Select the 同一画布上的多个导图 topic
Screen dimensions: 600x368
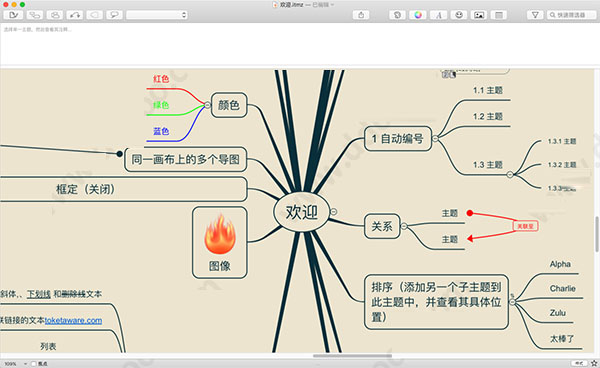(x=186, y=159)
